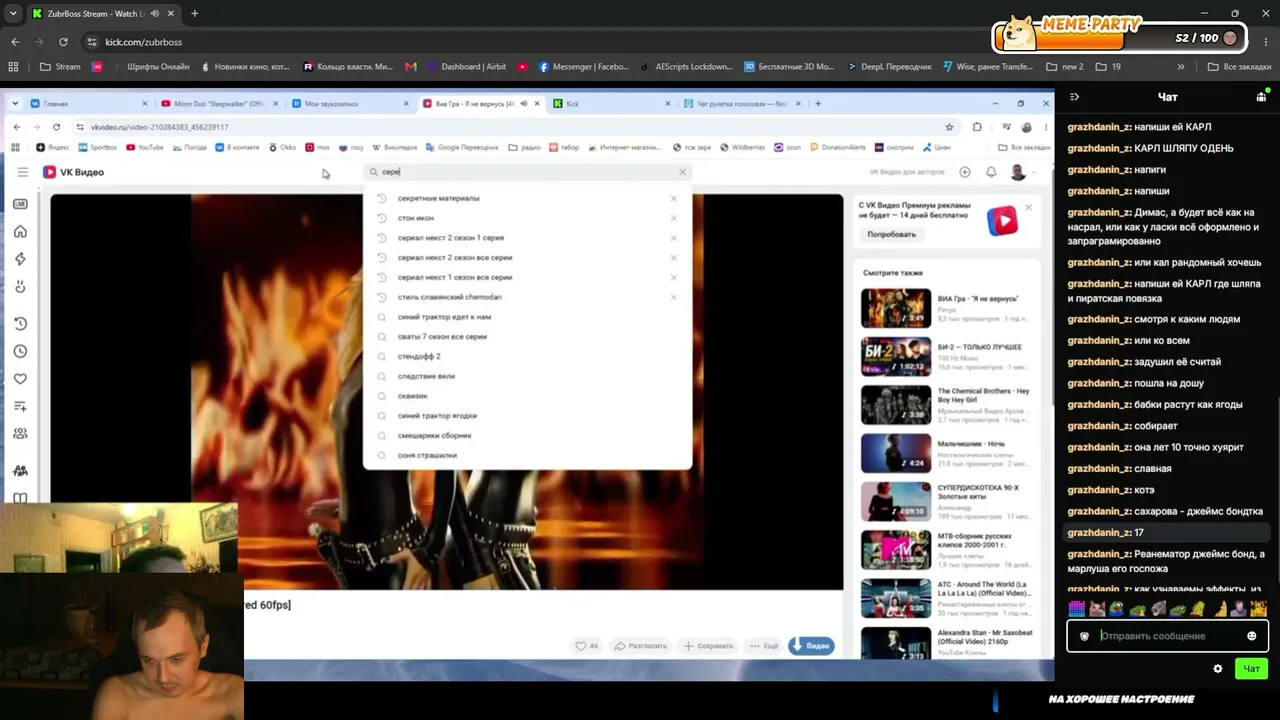The height and width of the screenshot is (720, 1280).
Task: Remove 'стиль славянский chemodan' history entry
Action: (673, 297)
